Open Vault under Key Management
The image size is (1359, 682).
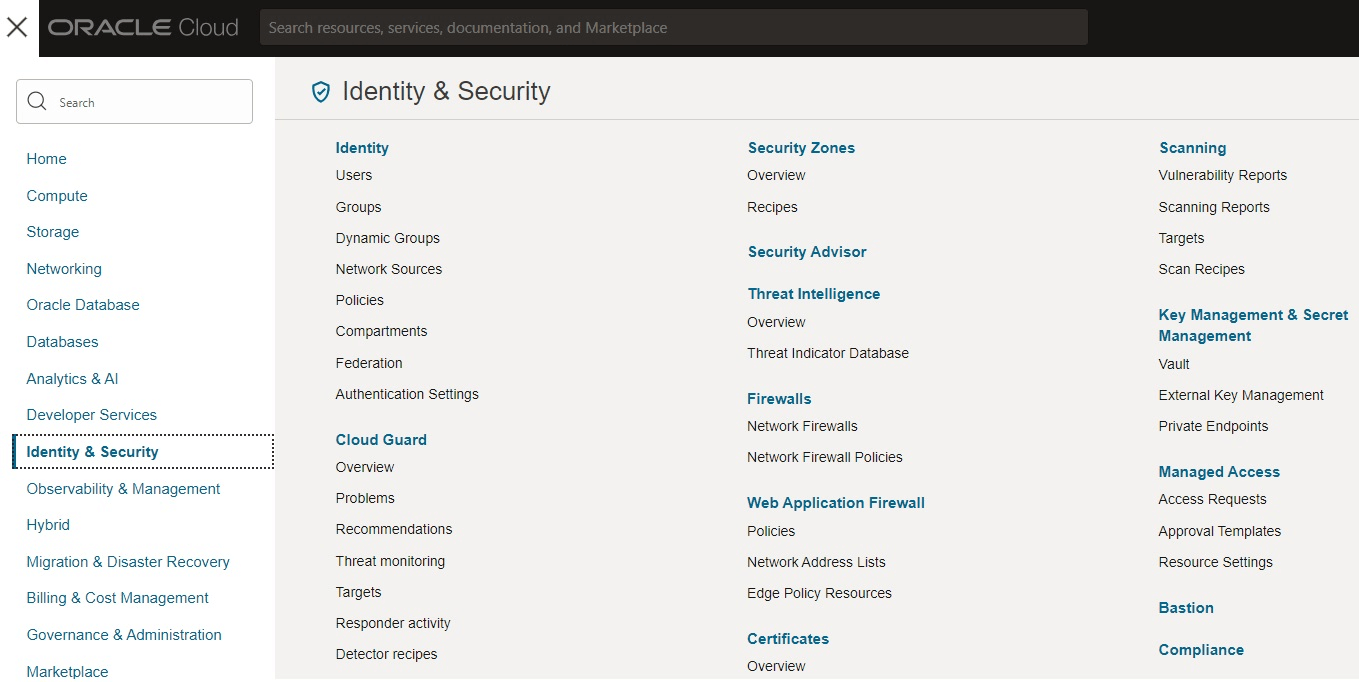click(x=1174, y=364)
